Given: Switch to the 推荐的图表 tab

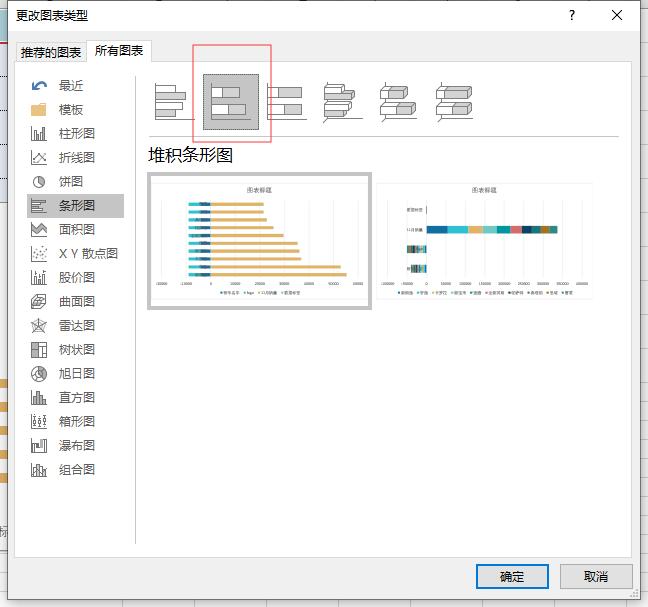Looking at the screenshot, I should pos(51,52).
